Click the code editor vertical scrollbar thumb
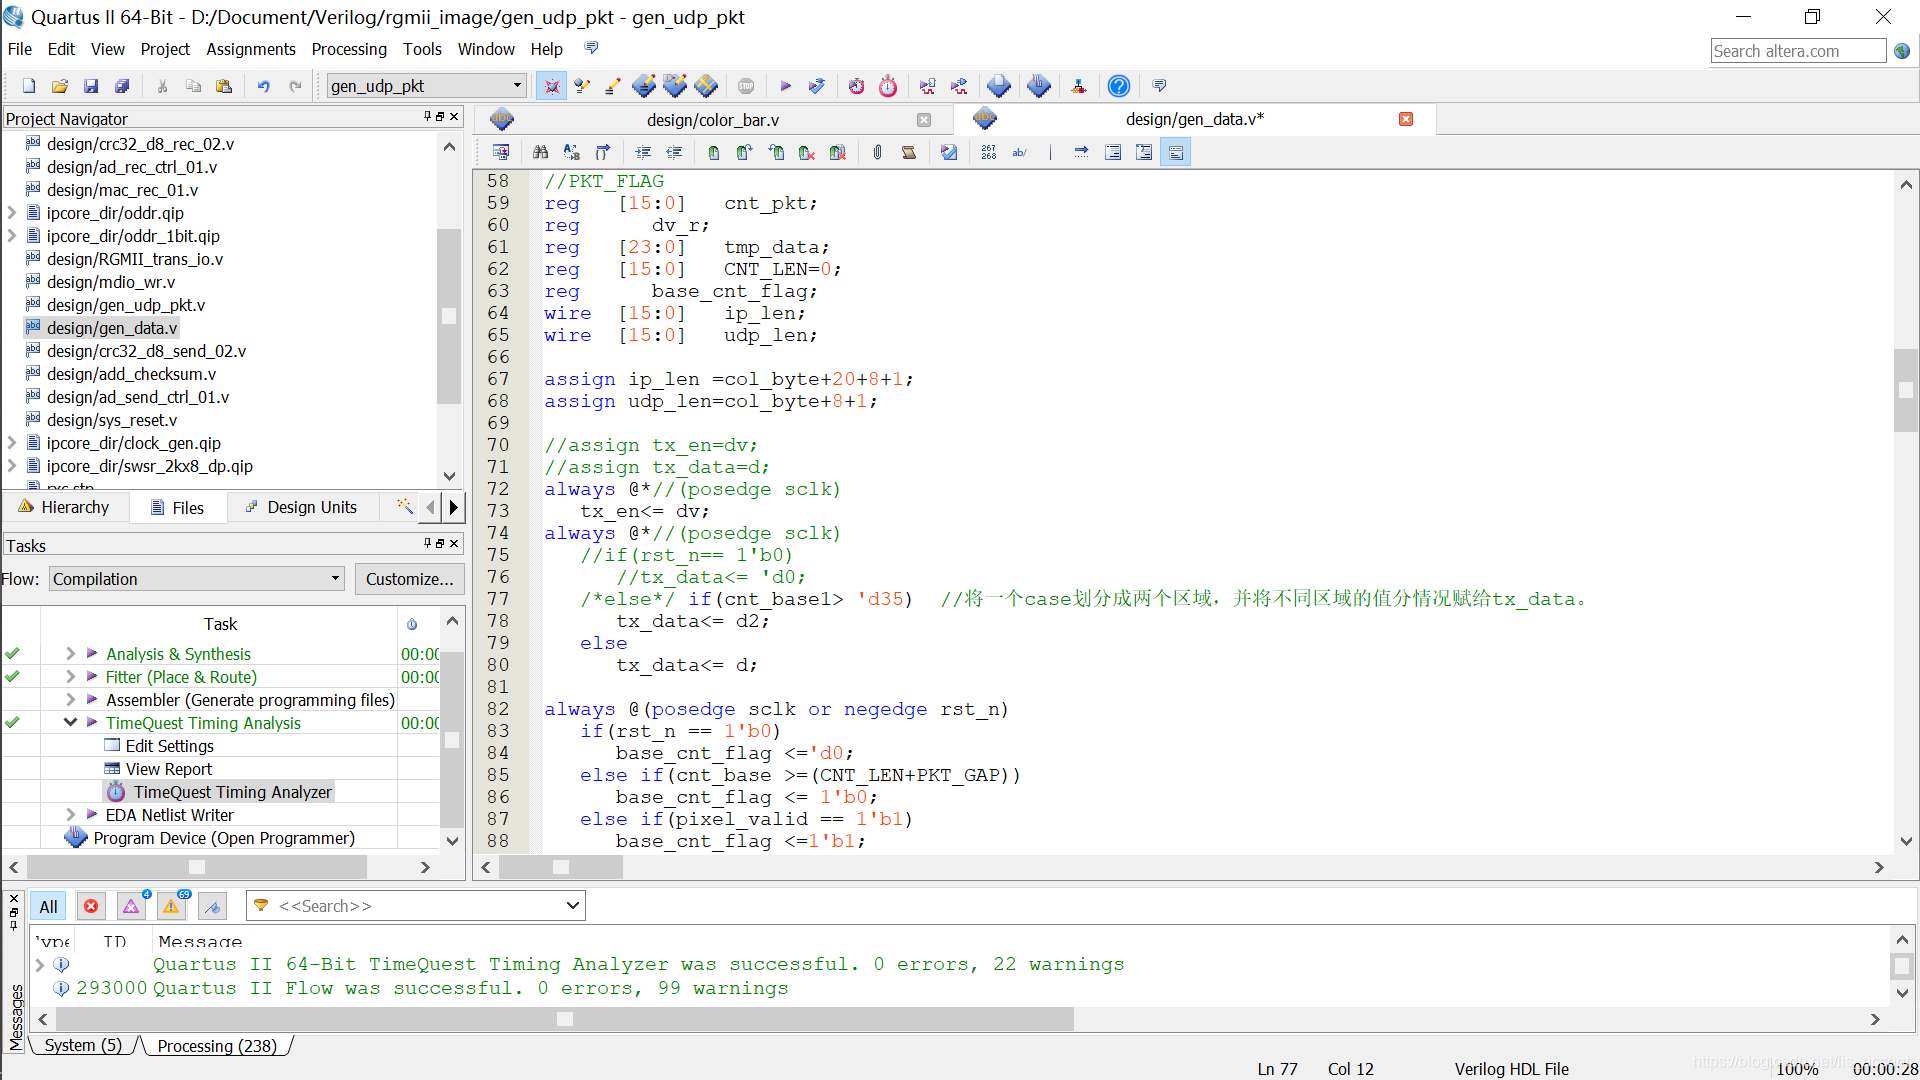The height and width of the screenshot is (1080, 1920). [1906, 390]
